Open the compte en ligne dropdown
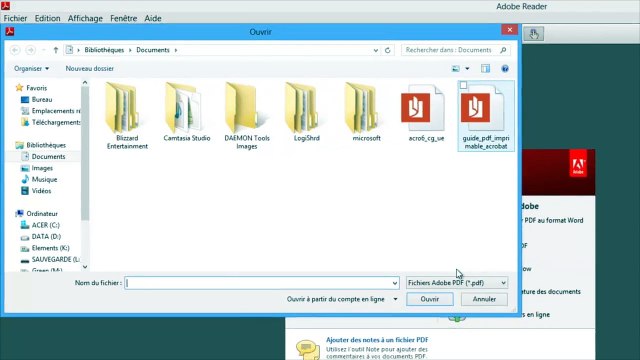This screenshot has height=360, width=640. (x=395, y=299)
